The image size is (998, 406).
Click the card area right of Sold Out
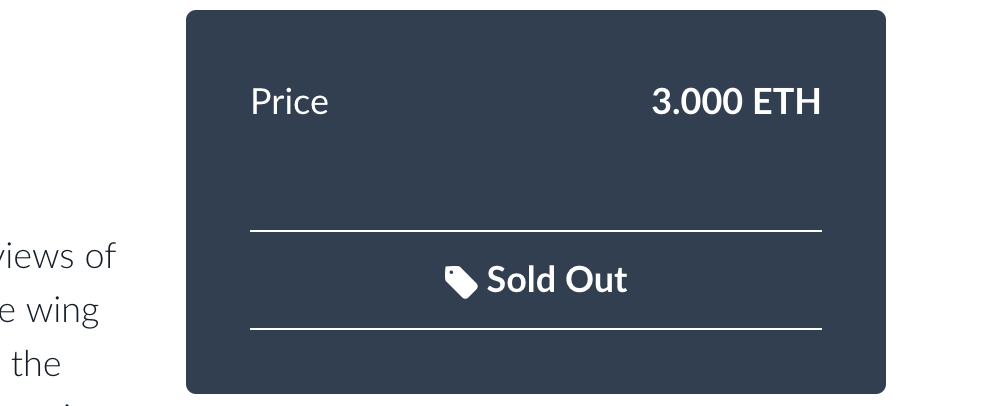click(x=726, y=280)
